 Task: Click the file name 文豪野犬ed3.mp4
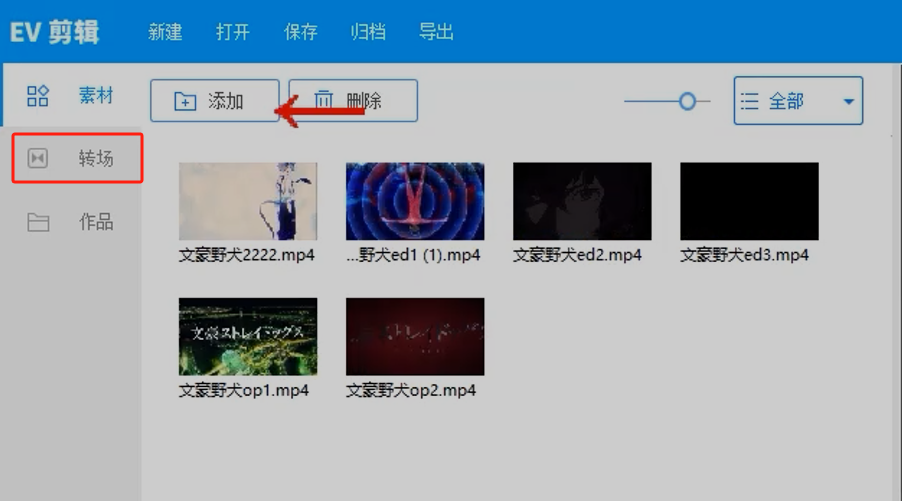click(744, 255)
